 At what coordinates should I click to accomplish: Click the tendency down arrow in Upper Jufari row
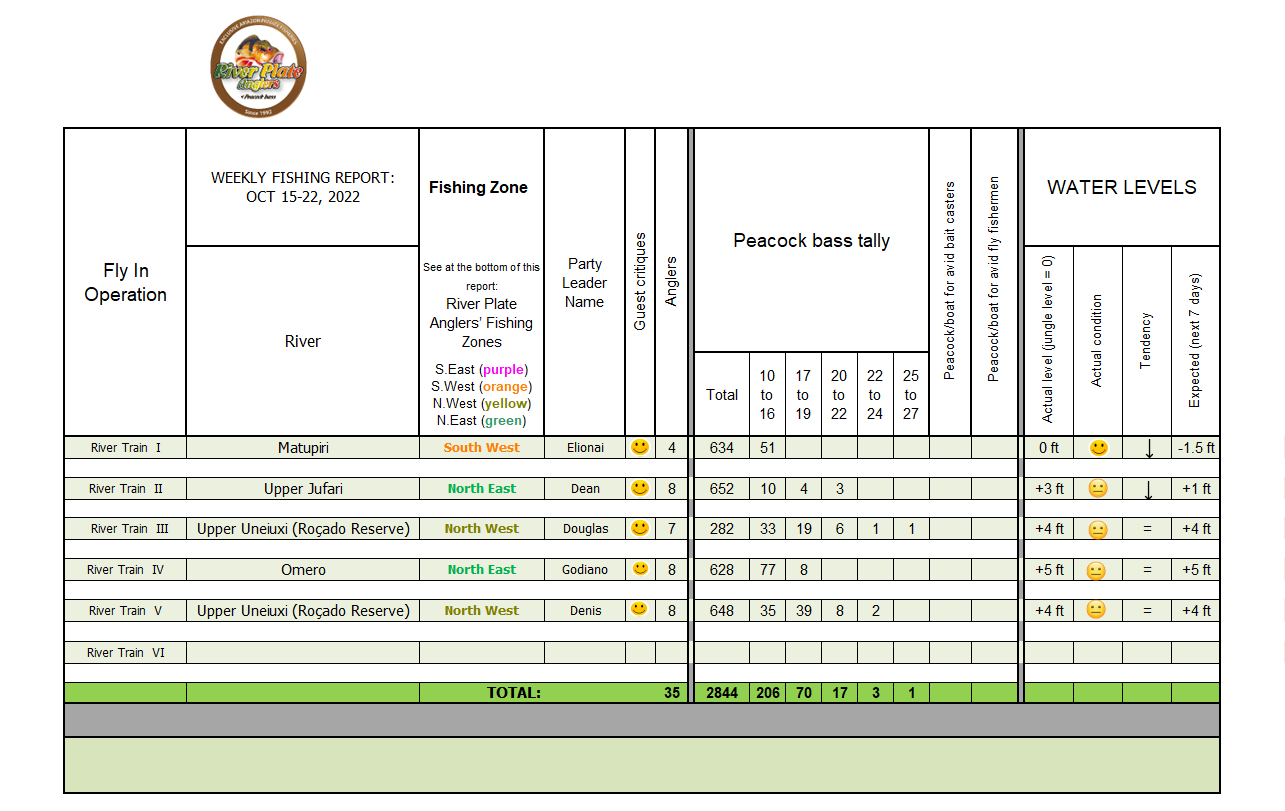click(1148, 490)
